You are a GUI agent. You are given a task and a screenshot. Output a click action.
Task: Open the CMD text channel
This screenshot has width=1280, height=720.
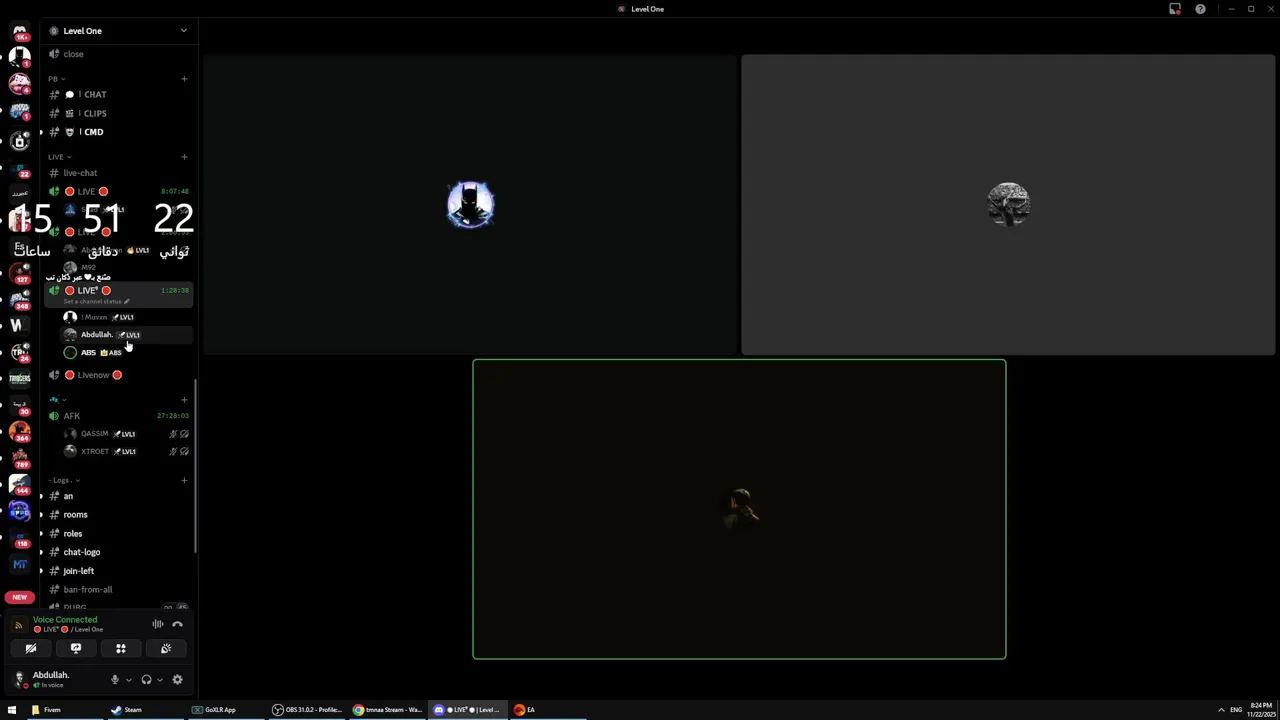tap(119, 132)
